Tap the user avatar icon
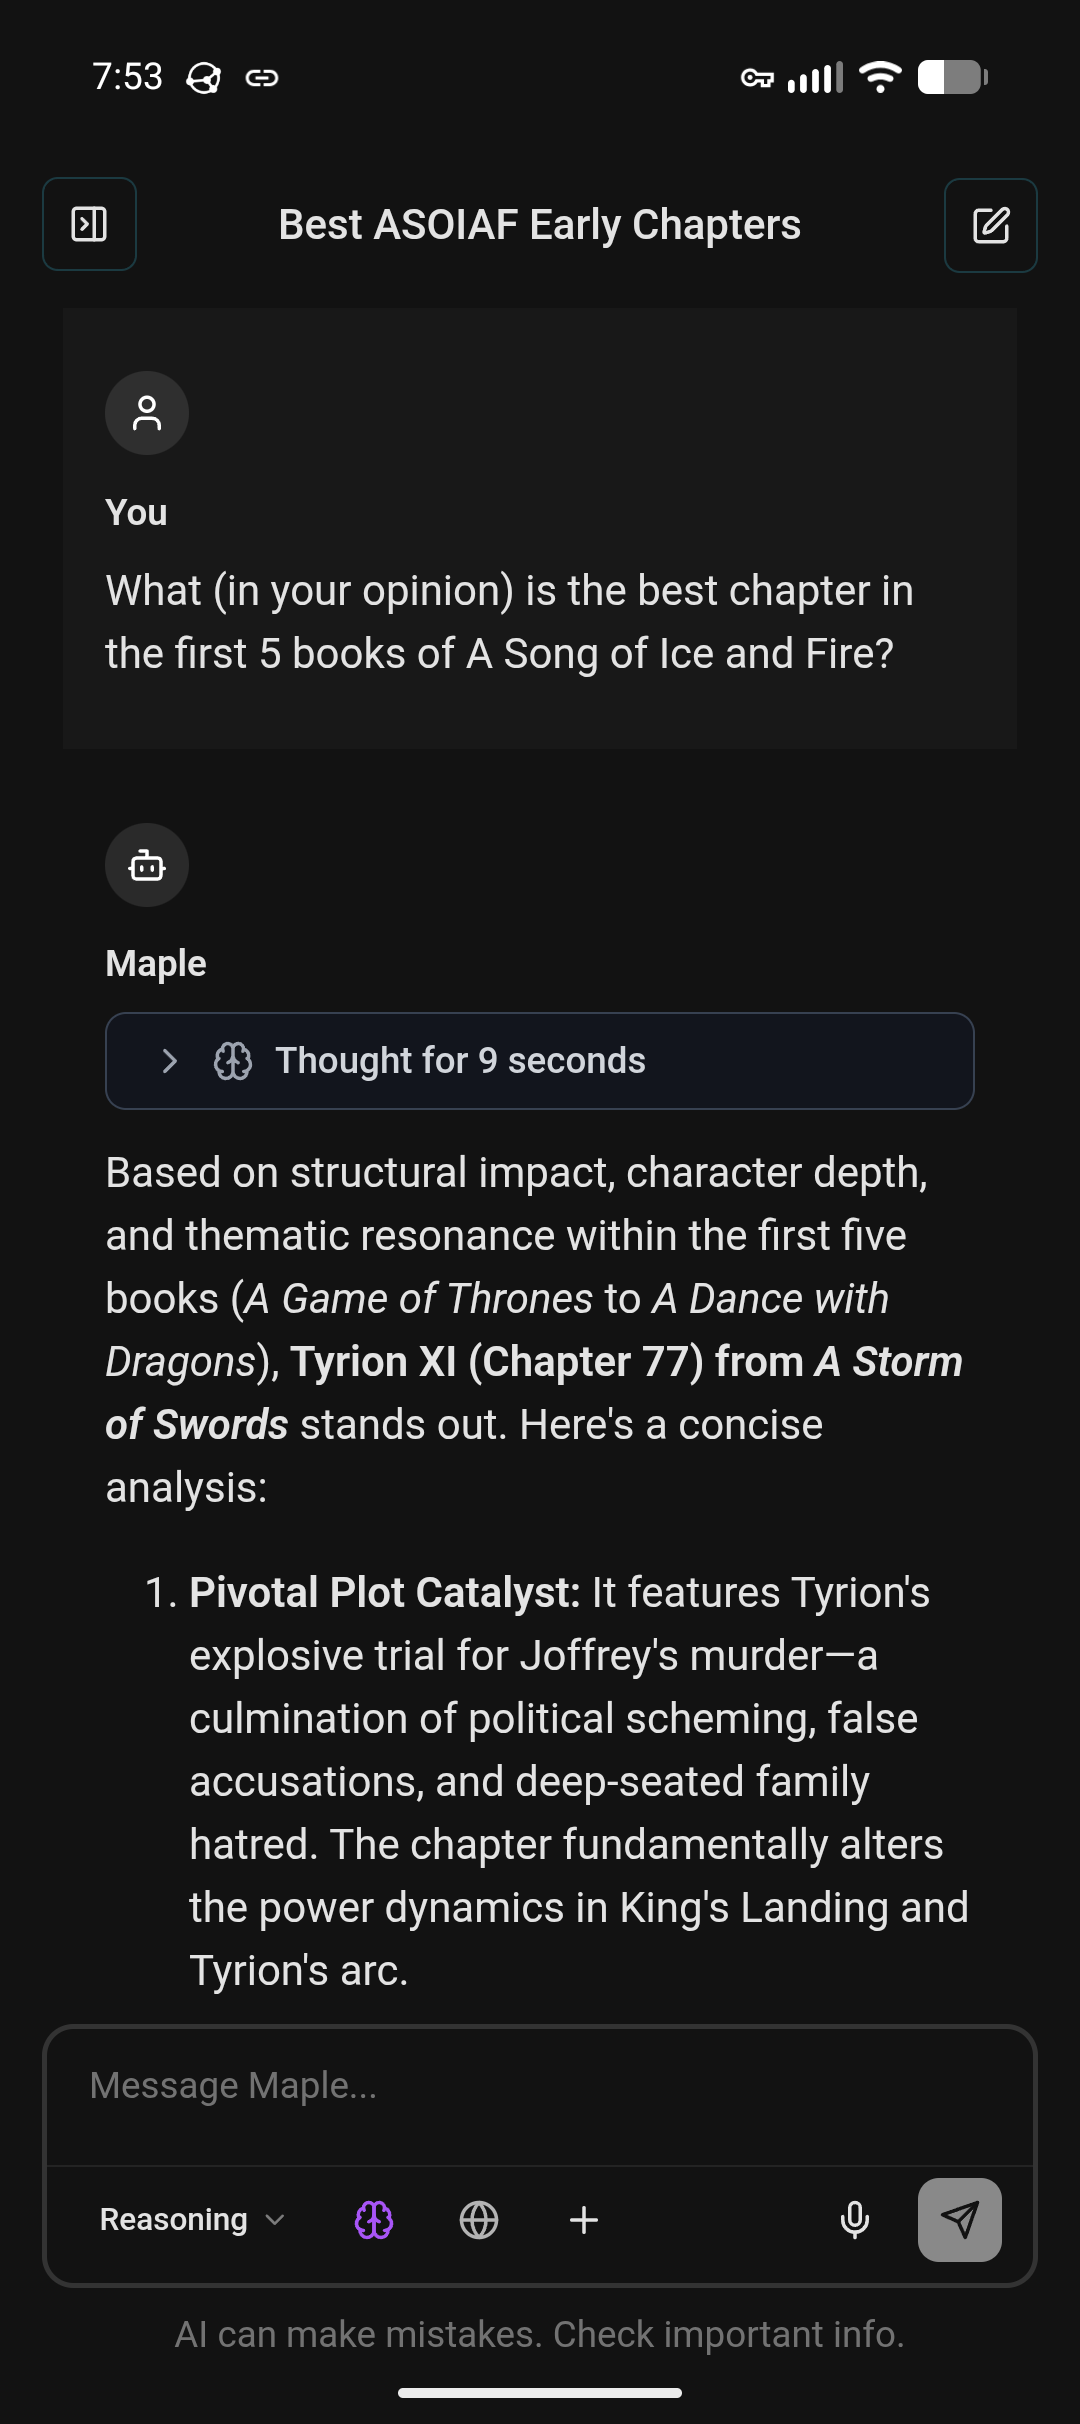 pyautogui.click(x=147, y=413)
